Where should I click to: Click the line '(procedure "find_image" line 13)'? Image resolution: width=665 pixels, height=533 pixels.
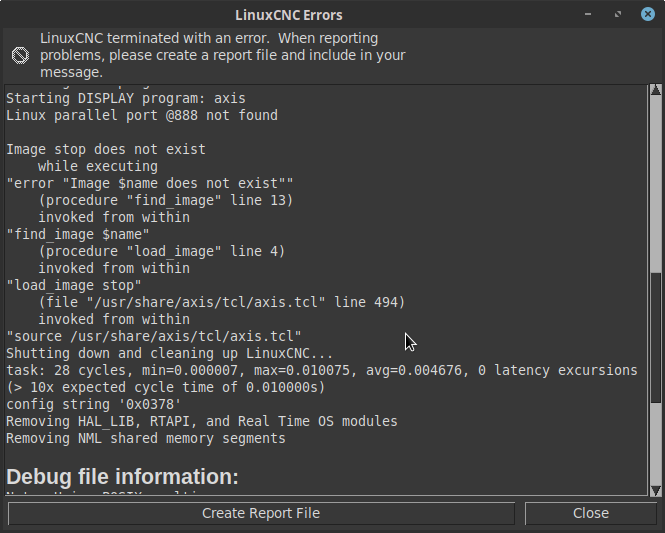(166, 200)
